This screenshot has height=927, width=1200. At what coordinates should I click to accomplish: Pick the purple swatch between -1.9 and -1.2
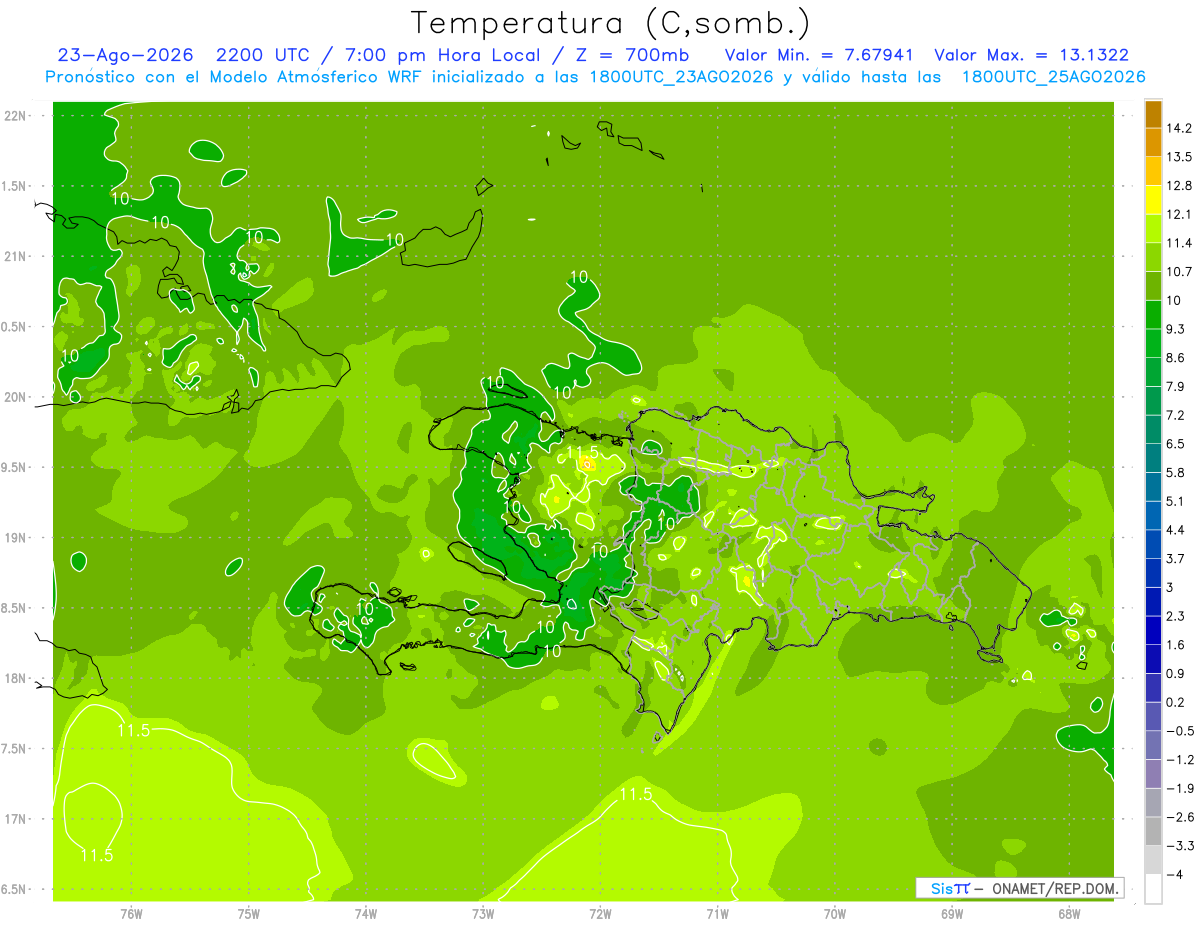(x=1154, y=774)
